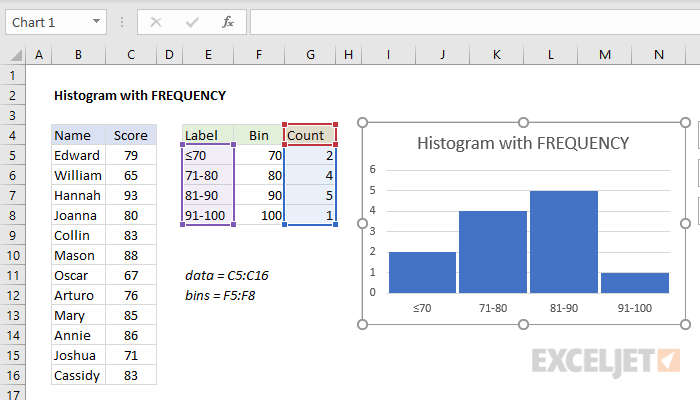Click the chart's top-left resize handle
The height and width of the screenshot is (400, 700).
point(362,122)
